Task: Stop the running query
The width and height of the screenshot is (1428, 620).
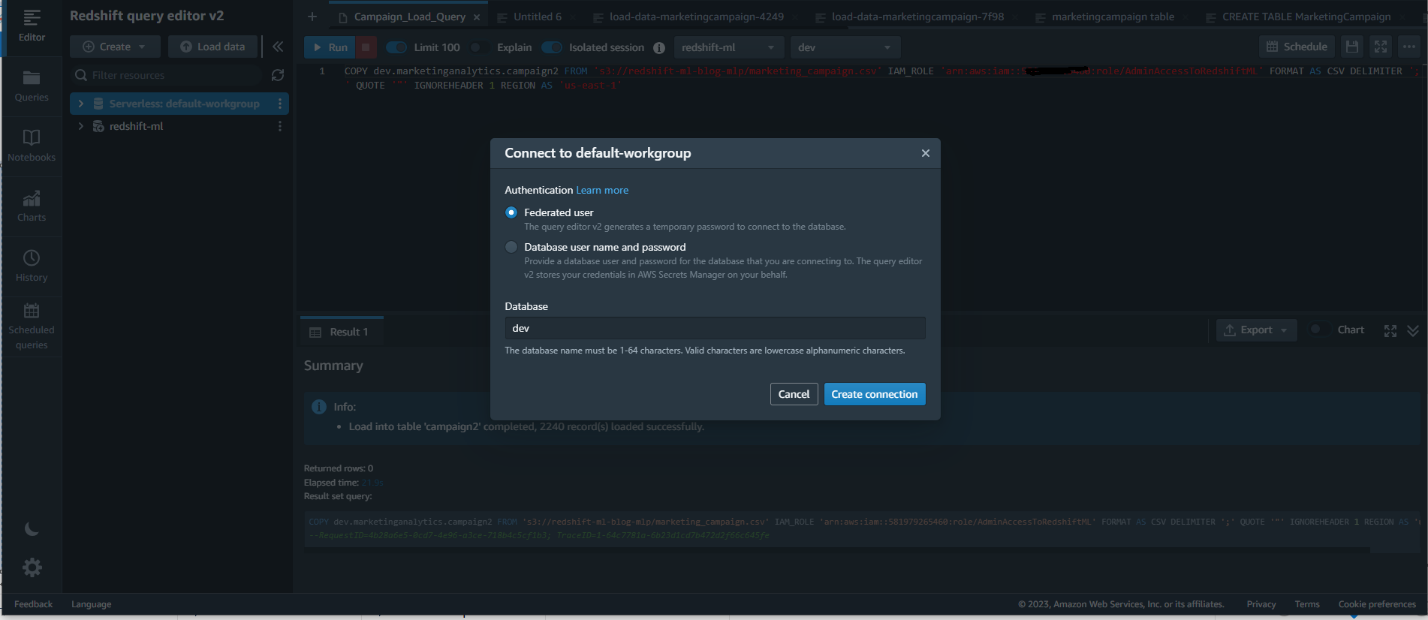Action: [367, 47]
